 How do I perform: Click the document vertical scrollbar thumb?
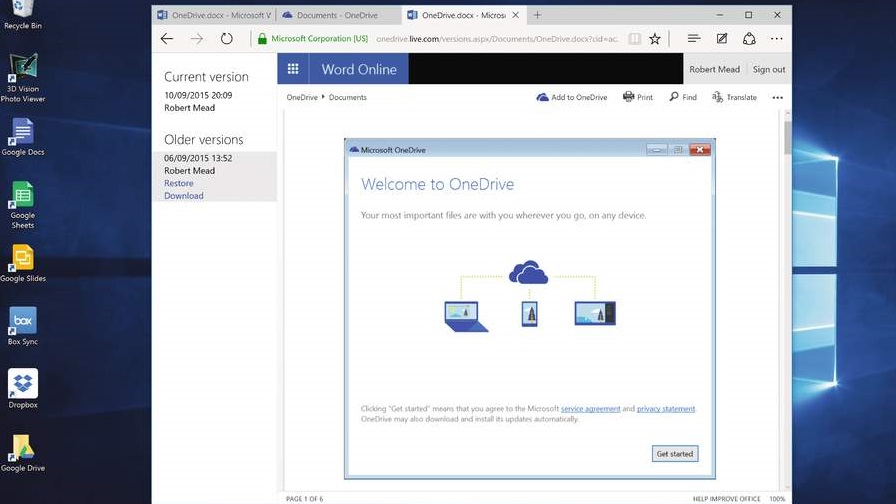787,137
